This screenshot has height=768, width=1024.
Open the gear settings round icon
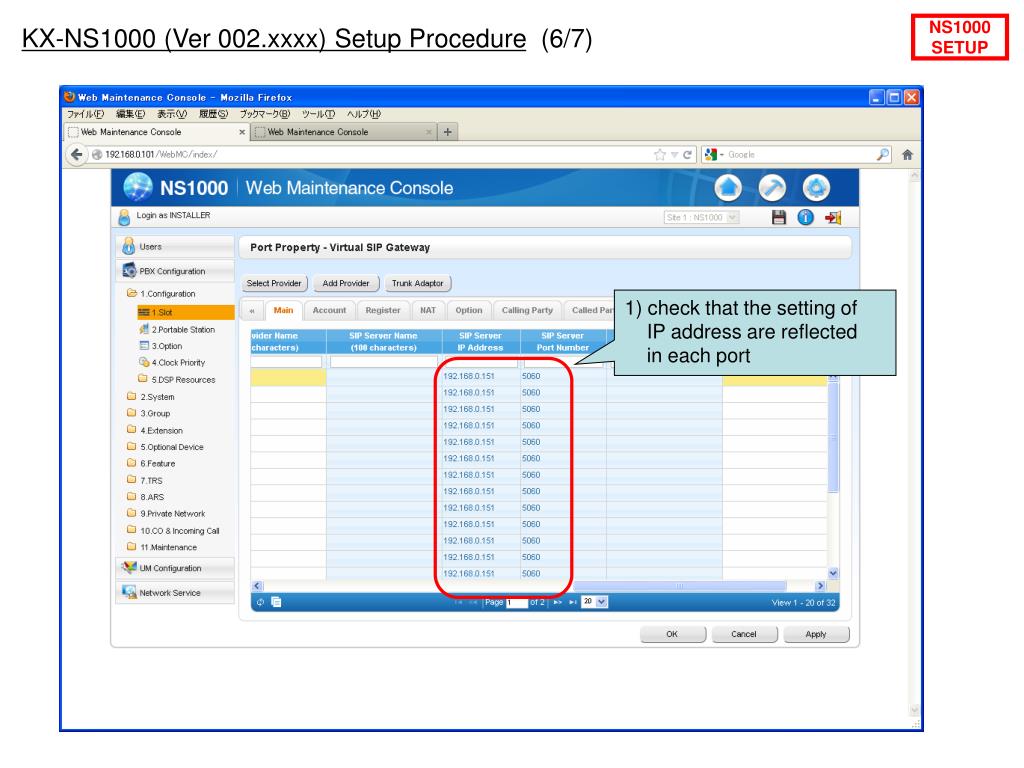816,188
